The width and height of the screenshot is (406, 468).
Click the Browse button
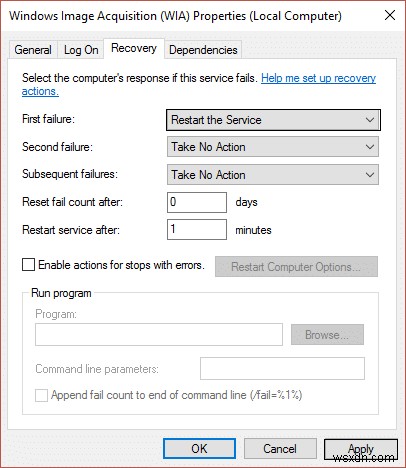(327, 335)
